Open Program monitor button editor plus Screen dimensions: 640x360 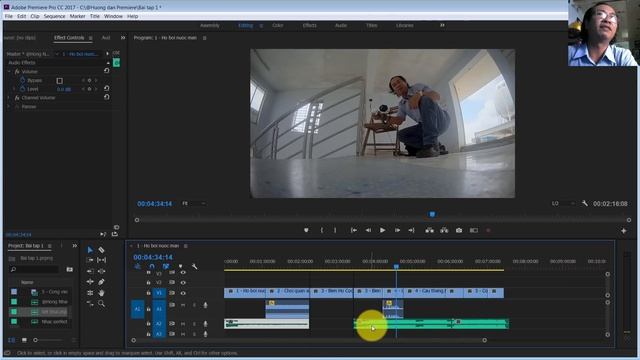tap(624, 231)
